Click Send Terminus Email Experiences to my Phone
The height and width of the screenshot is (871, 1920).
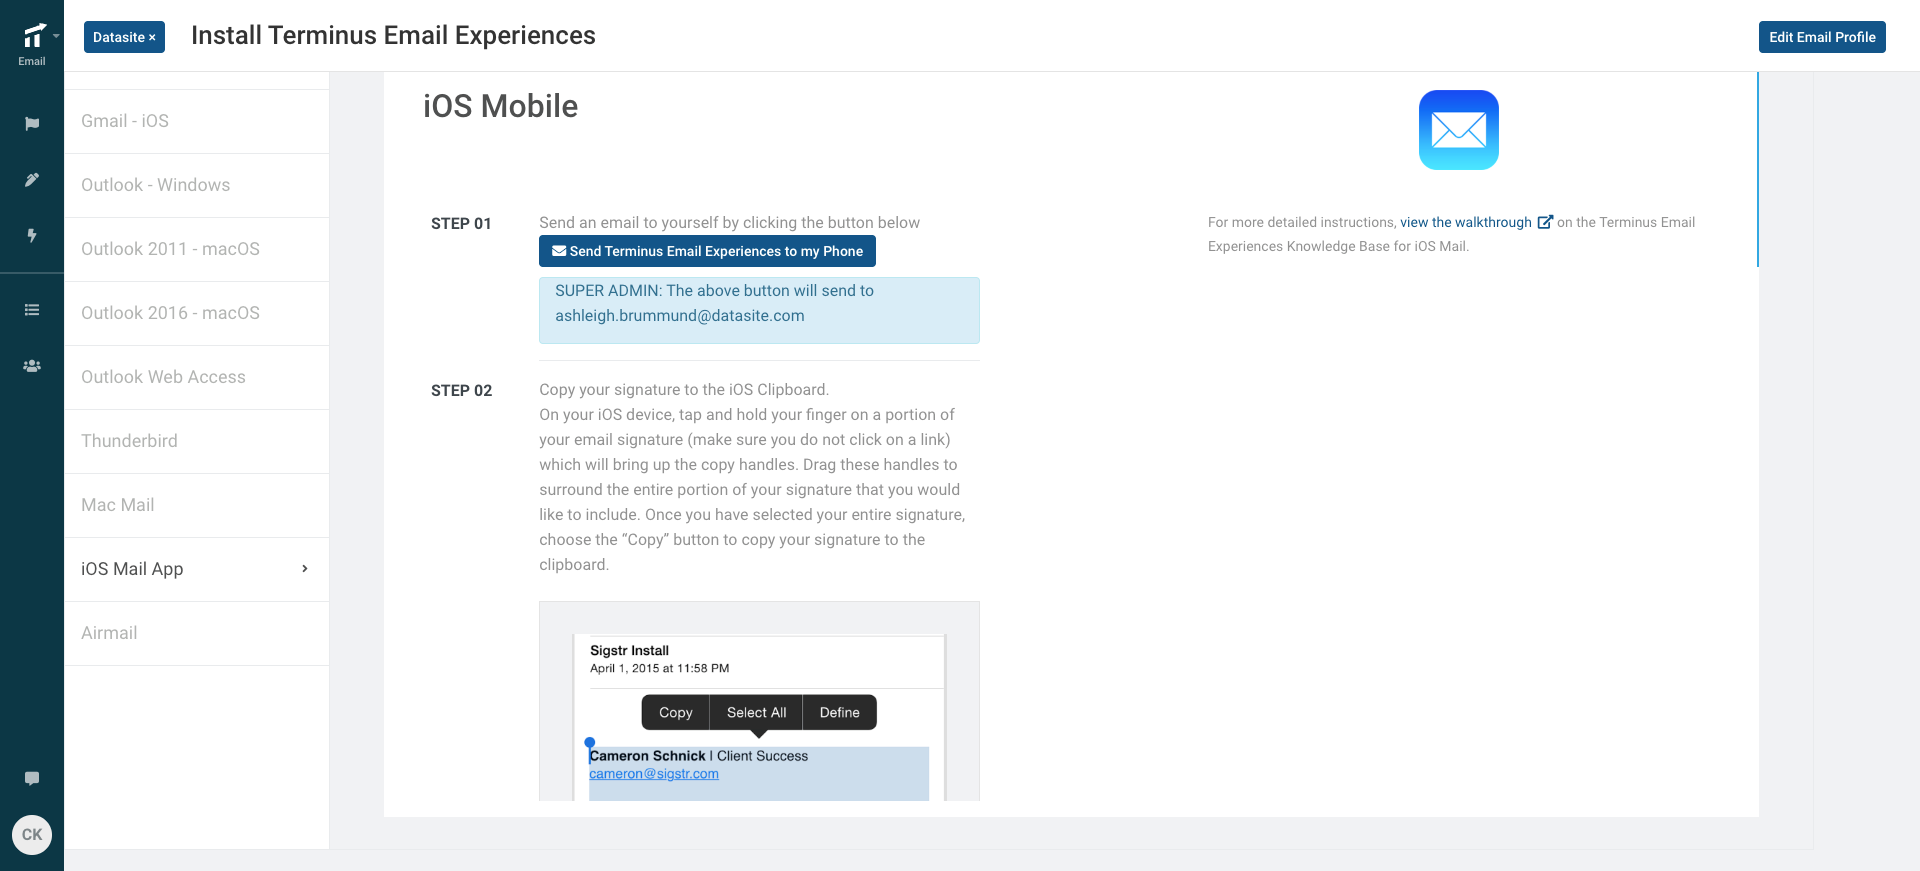pos(707,251)
